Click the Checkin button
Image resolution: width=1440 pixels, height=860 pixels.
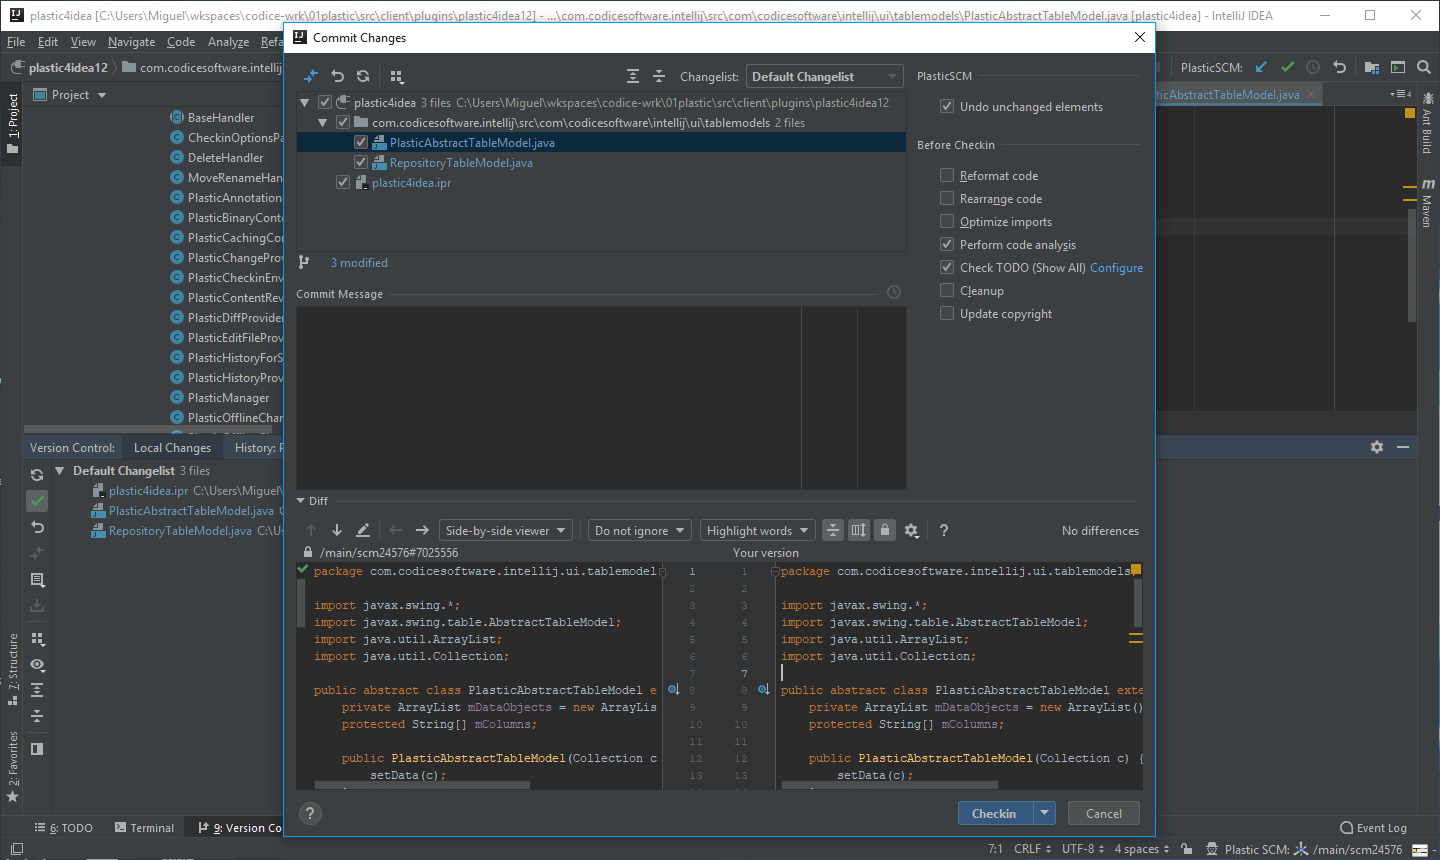tap(993, 813)
